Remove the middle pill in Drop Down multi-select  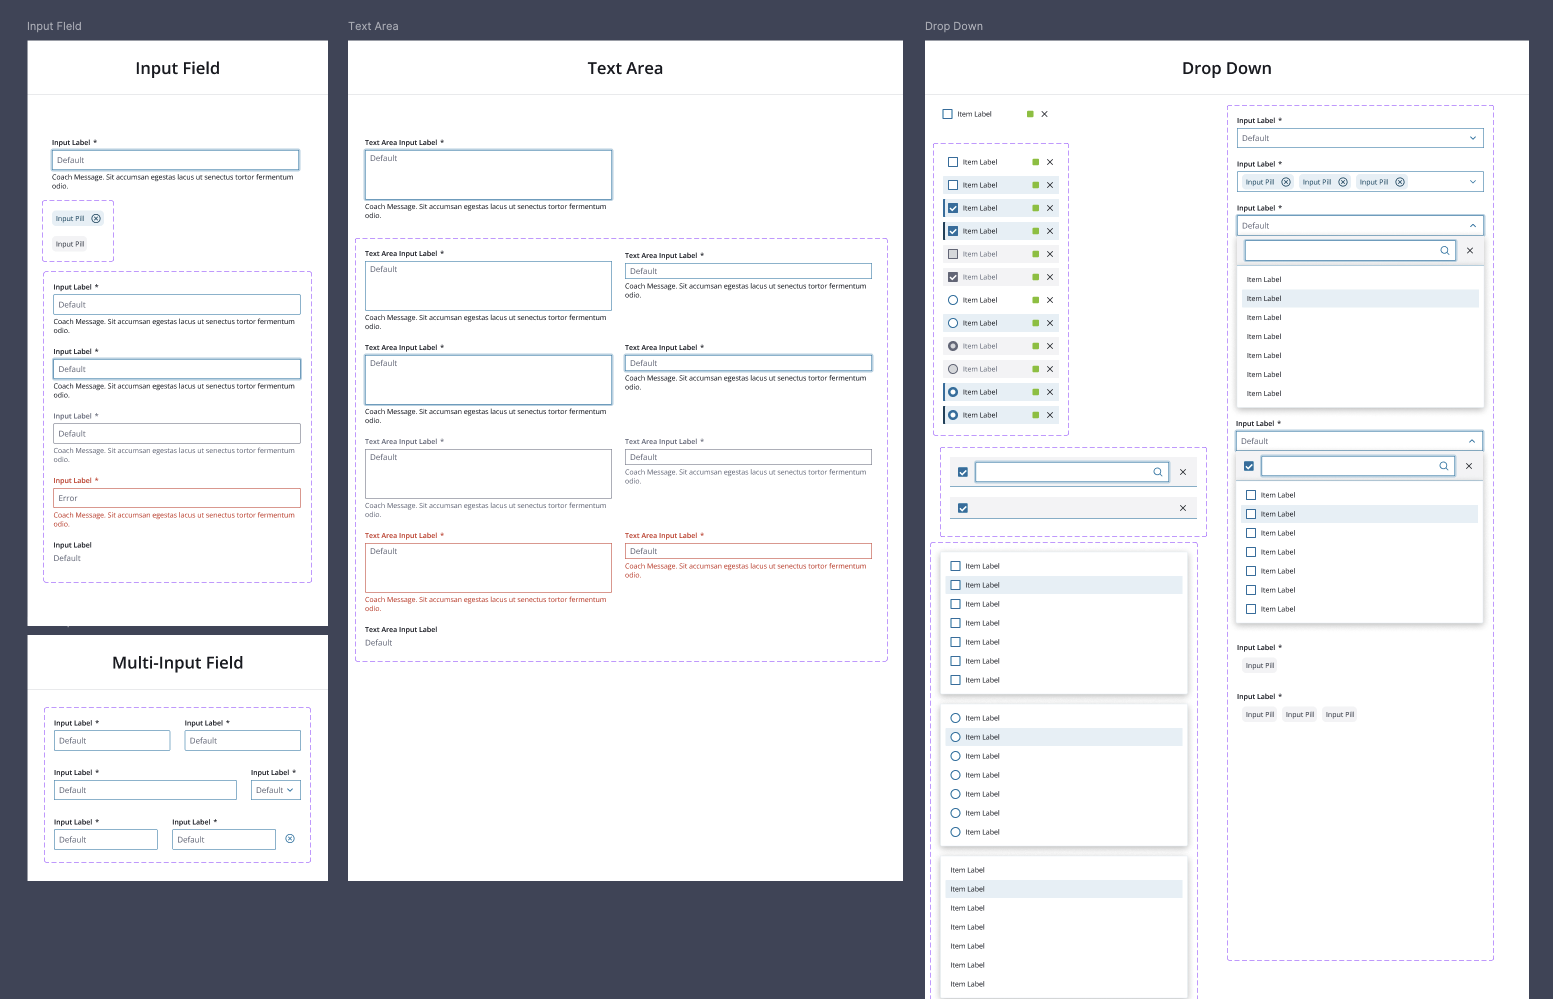point(1343,182)
